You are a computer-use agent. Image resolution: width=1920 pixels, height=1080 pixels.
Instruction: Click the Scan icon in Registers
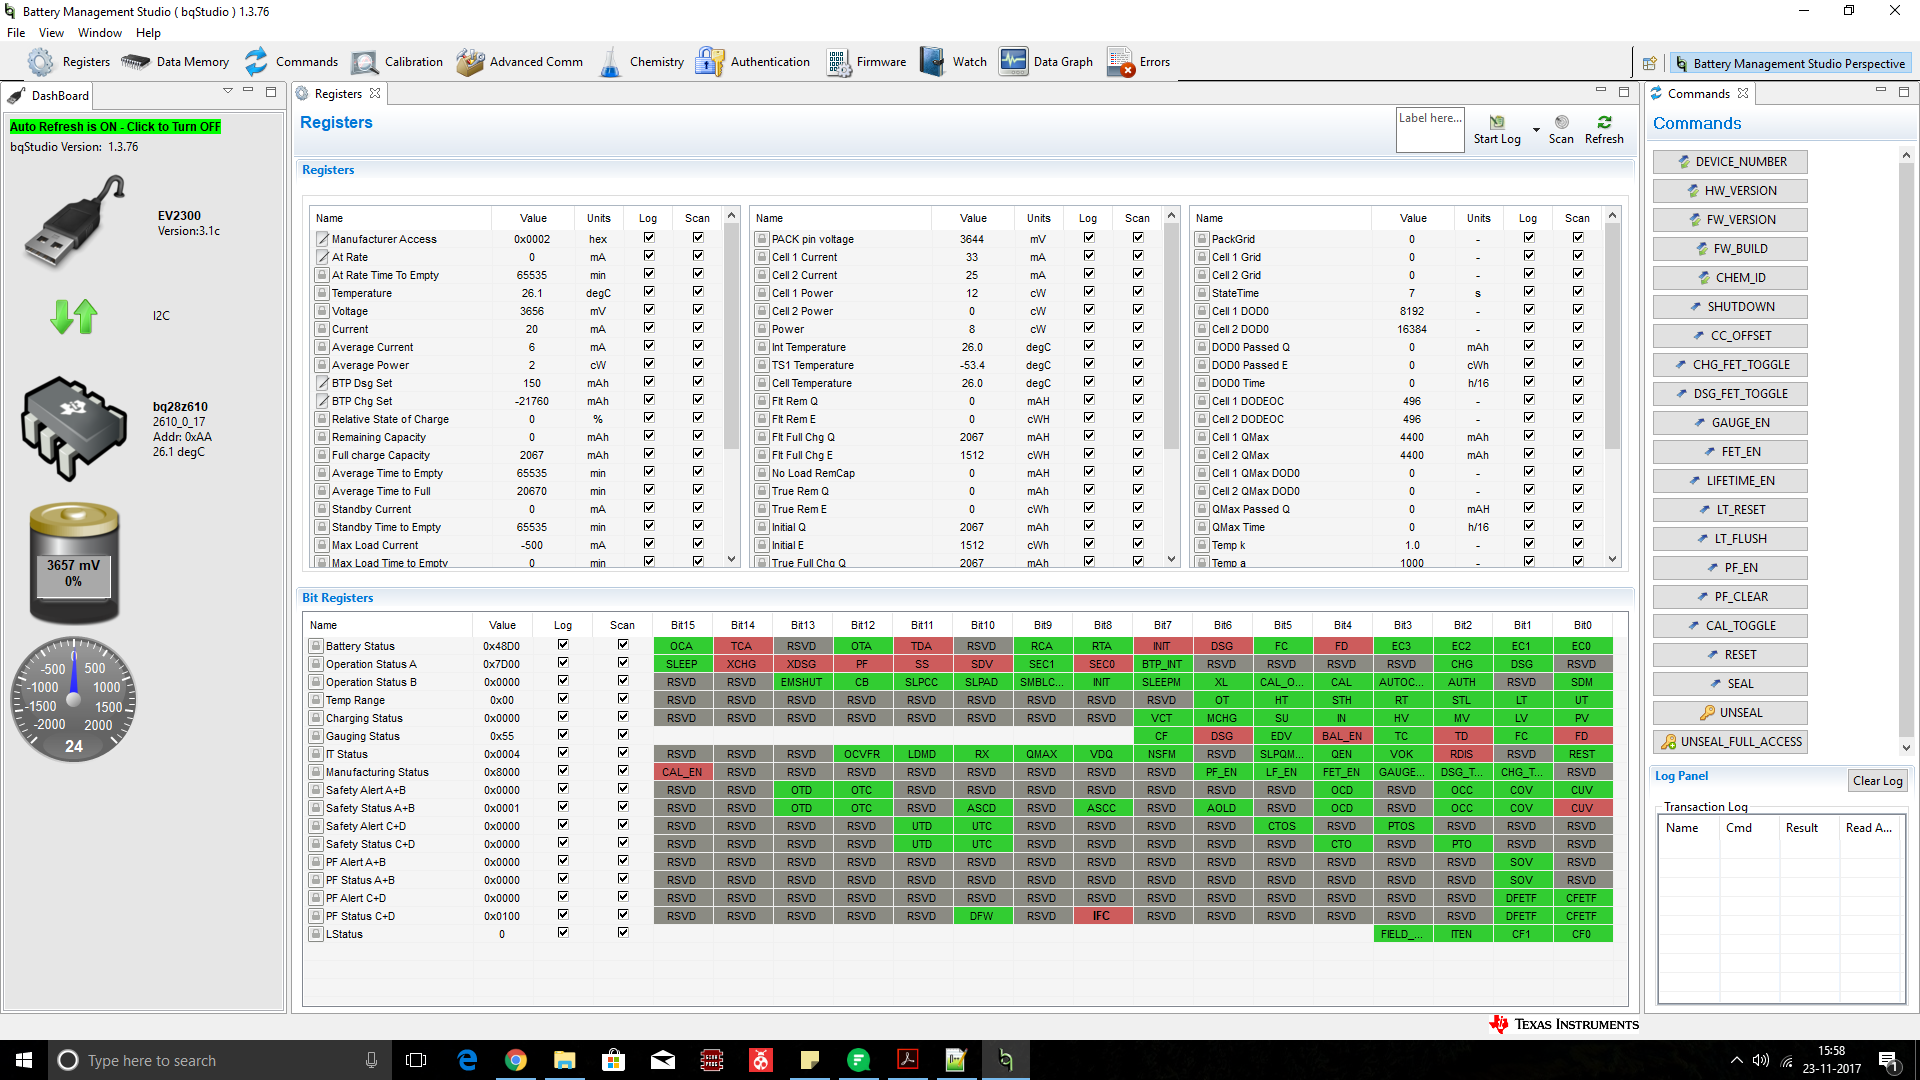coord(1561,123)
